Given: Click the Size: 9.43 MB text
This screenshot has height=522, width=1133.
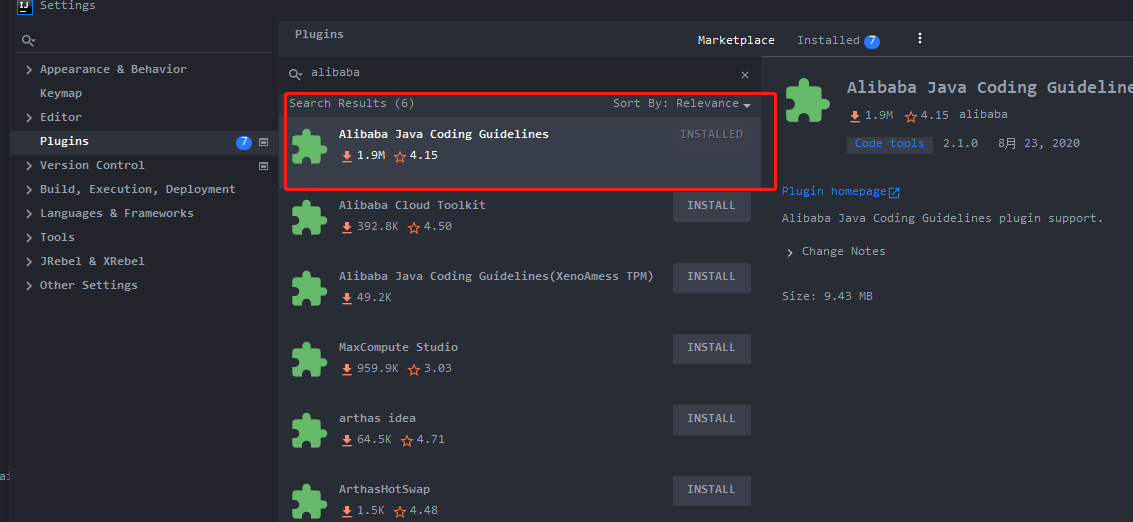Looking at the screenshot, I should (x=827, y=296).
